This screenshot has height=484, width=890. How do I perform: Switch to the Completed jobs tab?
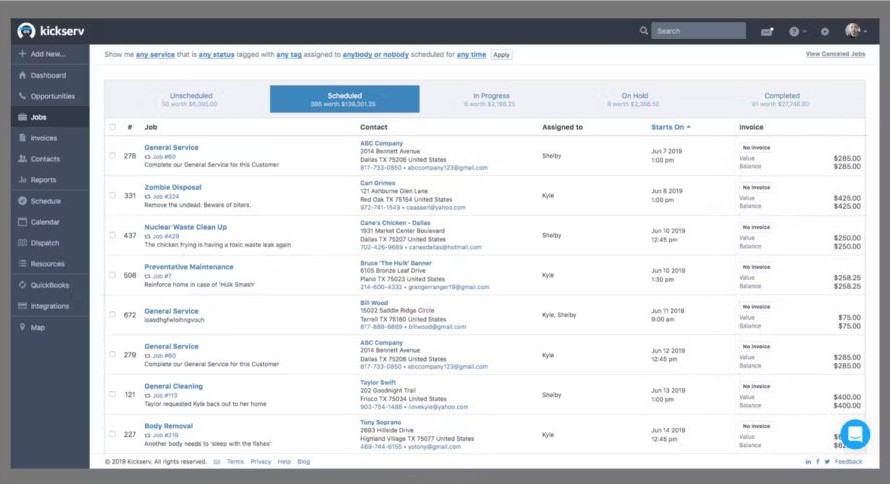782,99
